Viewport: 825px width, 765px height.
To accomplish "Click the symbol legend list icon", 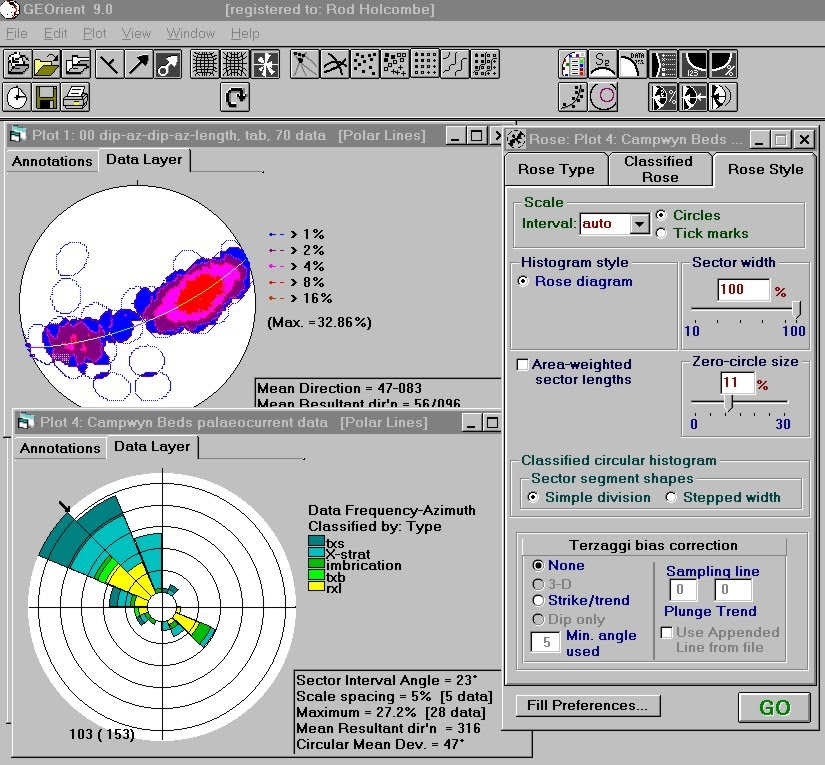I will coord(663,64).
